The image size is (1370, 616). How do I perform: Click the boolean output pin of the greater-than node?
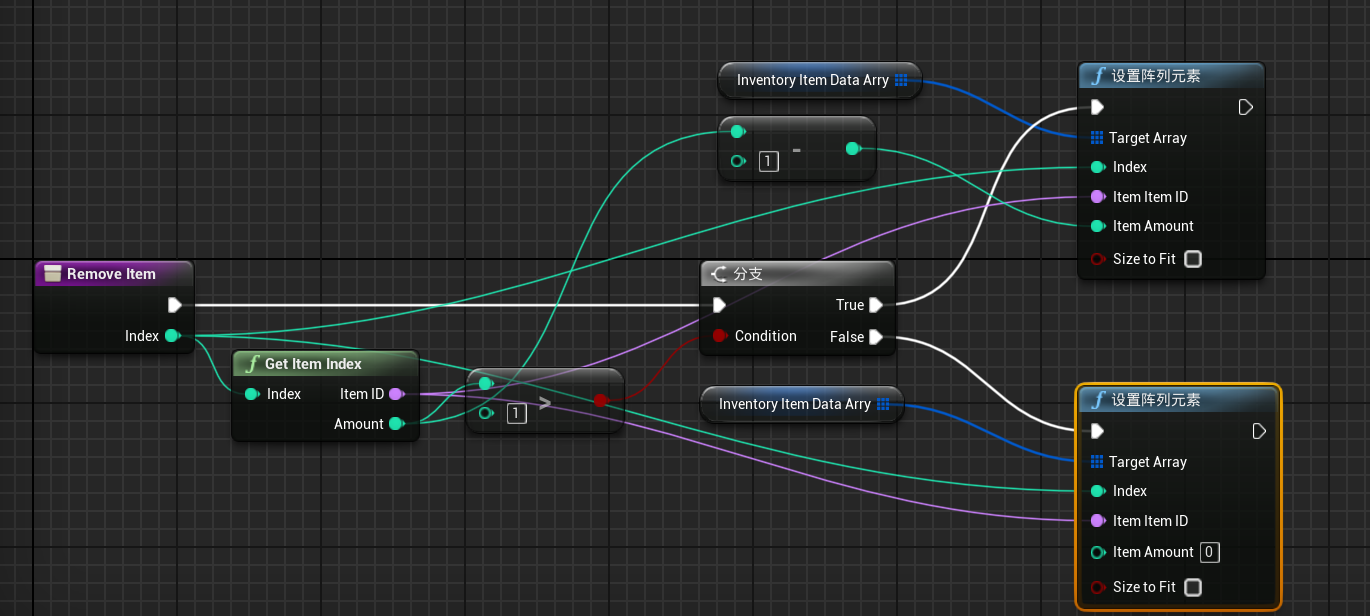click(600, 401)
